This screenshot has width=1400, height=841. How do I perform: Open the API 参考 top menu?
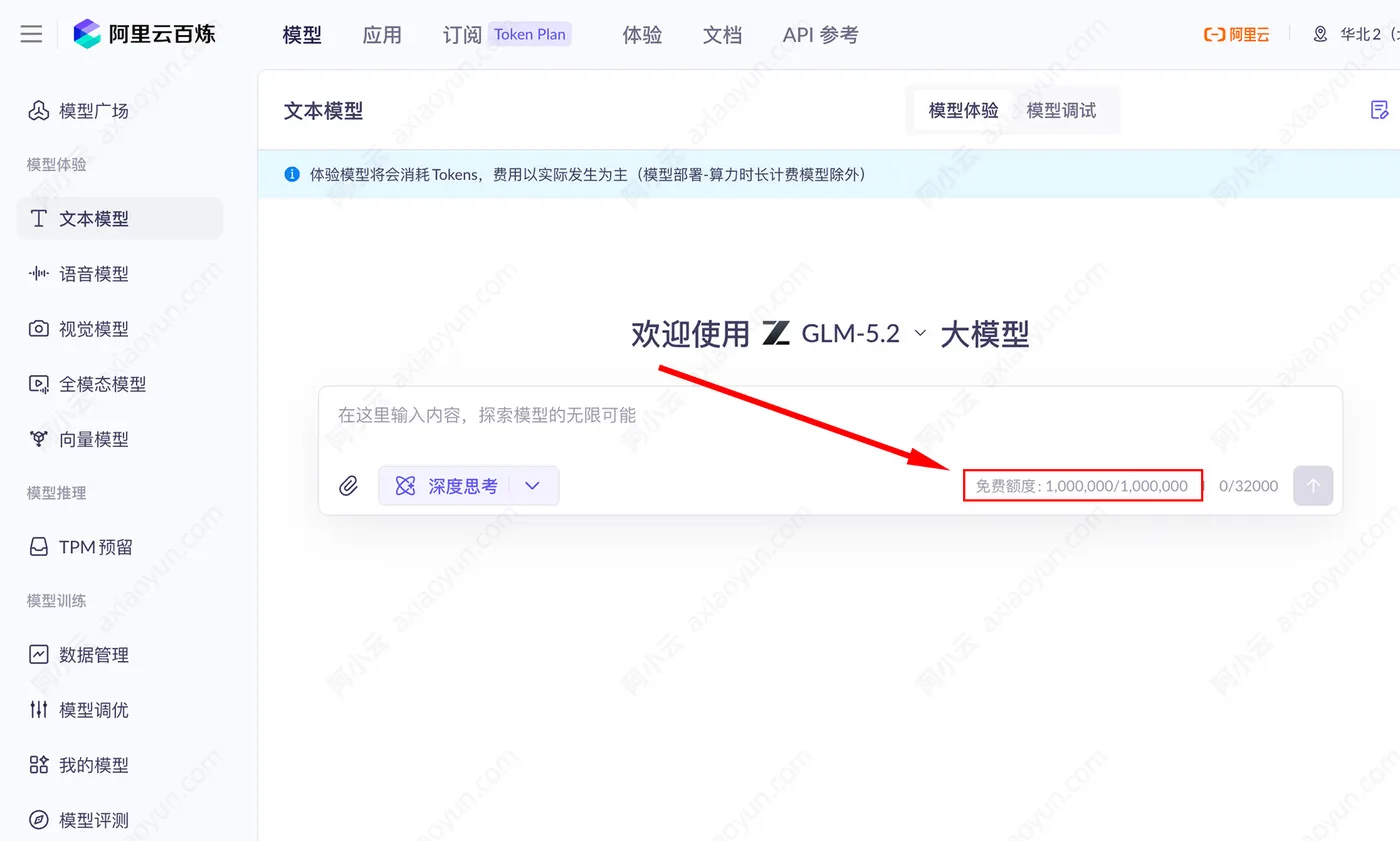(820, 35)
